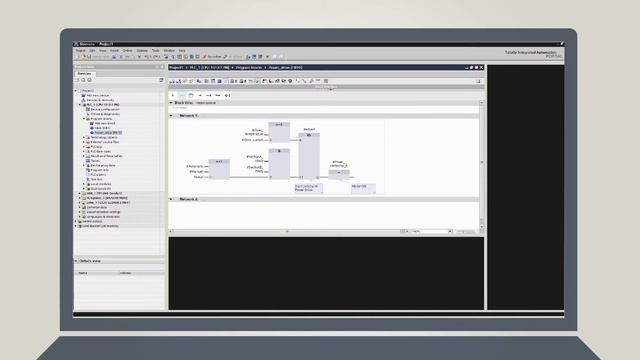
Task: Expand Local modules folder
Action: click(x=84, y=184)
